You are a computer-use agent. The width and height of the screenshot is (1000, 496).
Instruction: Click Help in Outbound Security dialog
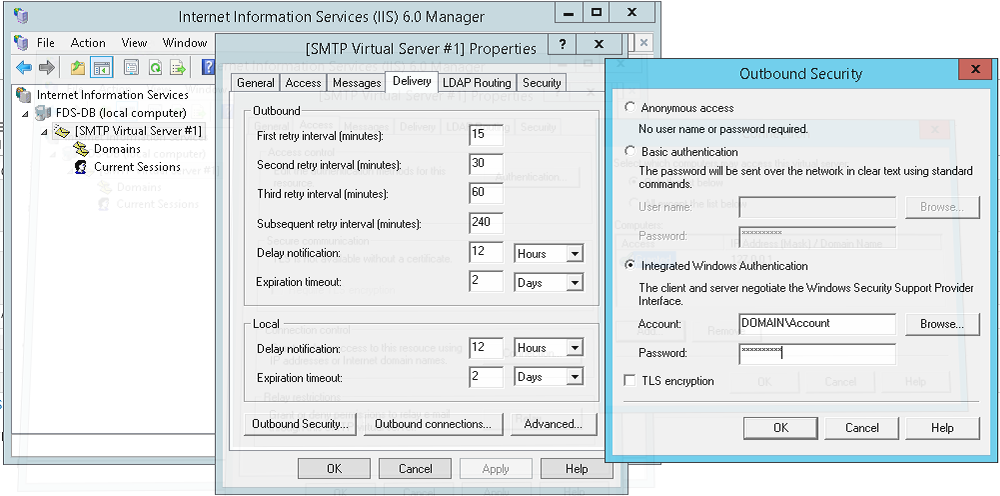pos(942,428)
